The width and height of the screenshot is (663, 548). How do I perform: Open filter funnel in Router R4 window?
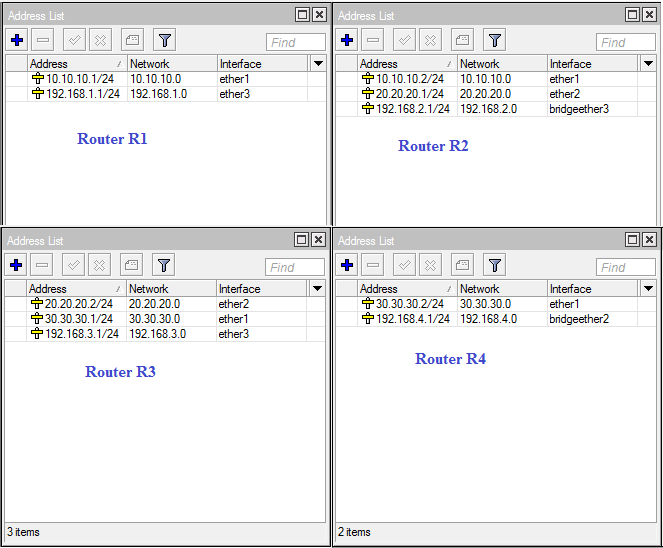pyautogui.click(x=494, y=265)
